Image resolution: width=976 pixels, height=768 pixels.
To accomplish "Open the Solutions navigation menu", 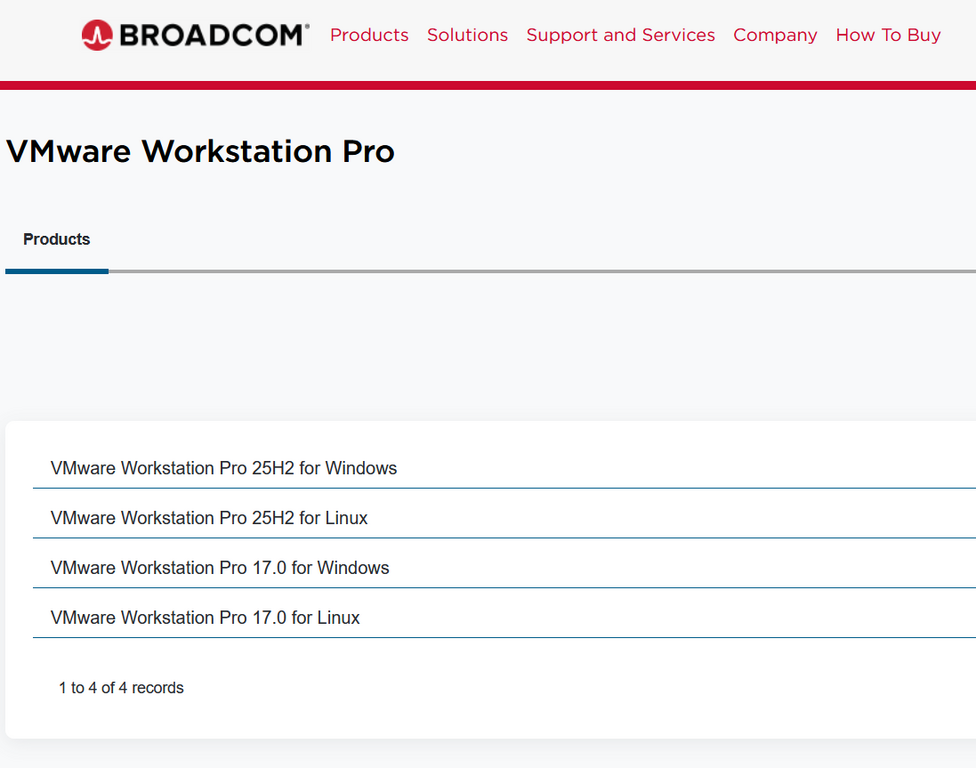I will click(x=467, y=35).
